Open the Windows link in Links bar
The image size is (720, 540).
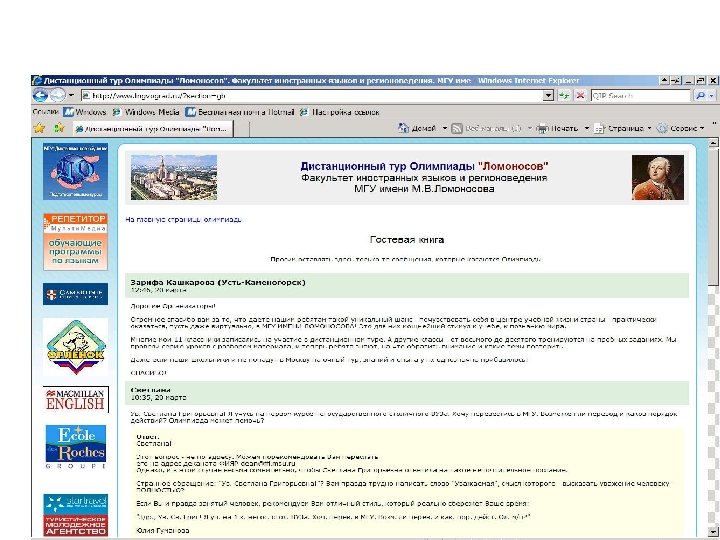85,112
